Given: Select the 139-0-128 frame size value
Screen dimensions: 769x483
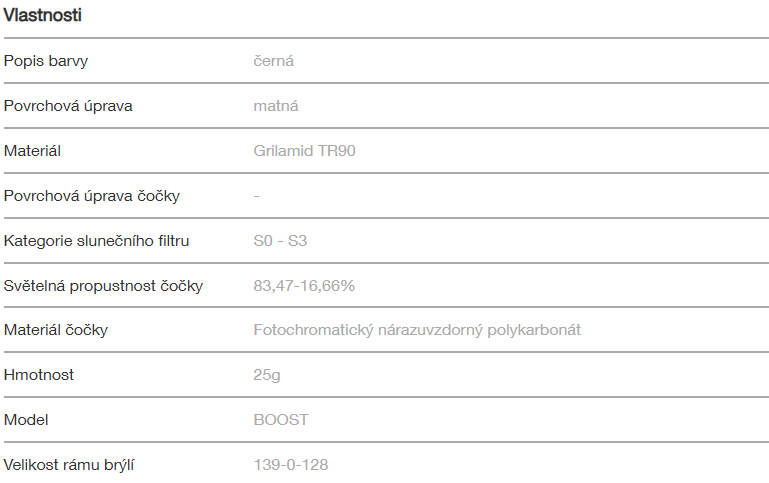Looking at the screenshot, I should tap(291, 465).
